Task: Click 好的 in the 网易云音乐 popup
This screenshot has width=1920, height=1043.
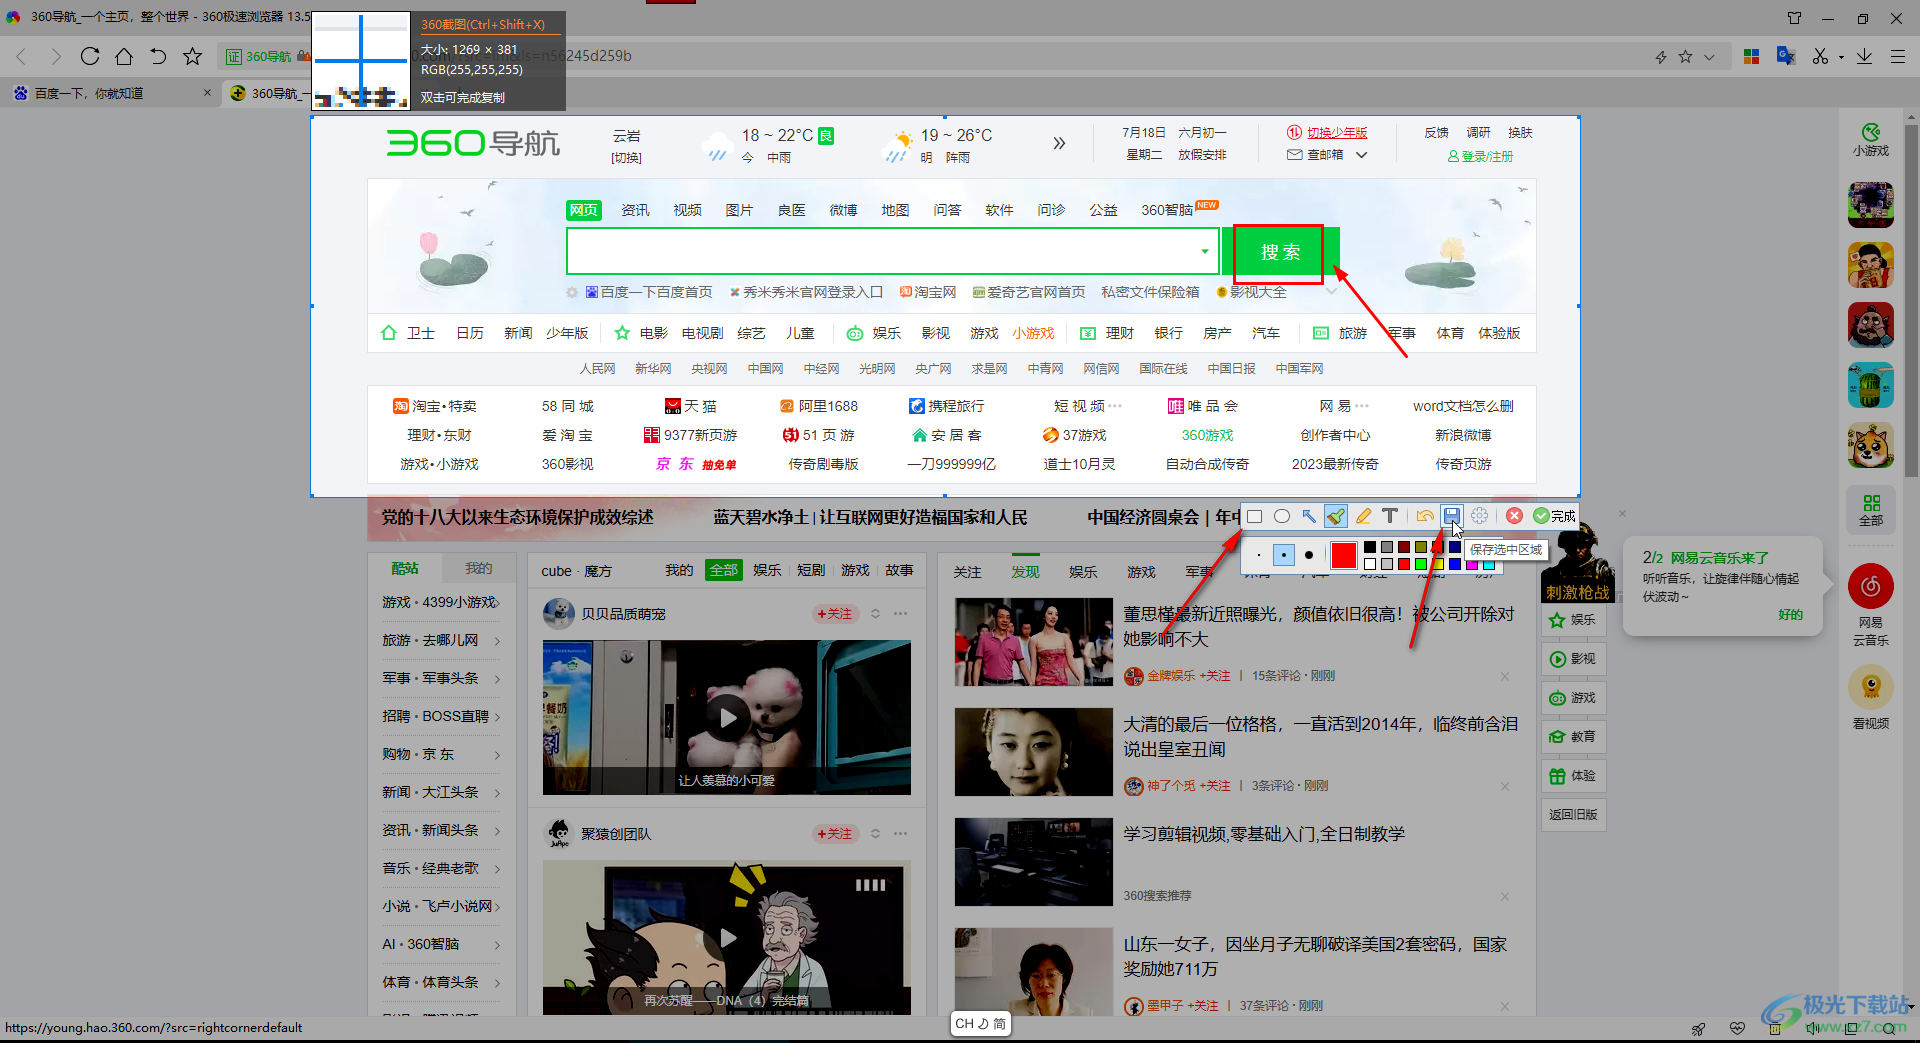Action: point(1790,615)
